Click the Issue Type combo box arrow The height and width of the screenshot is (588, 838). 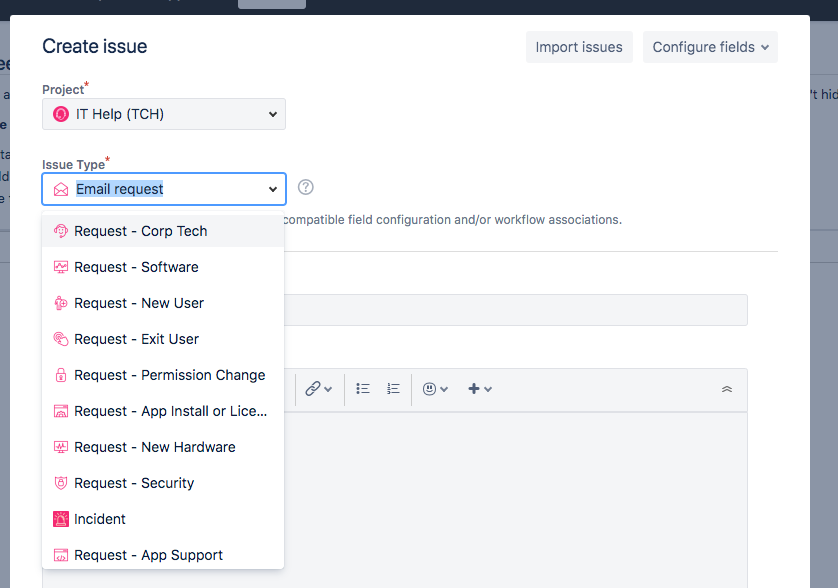(273, 189)
